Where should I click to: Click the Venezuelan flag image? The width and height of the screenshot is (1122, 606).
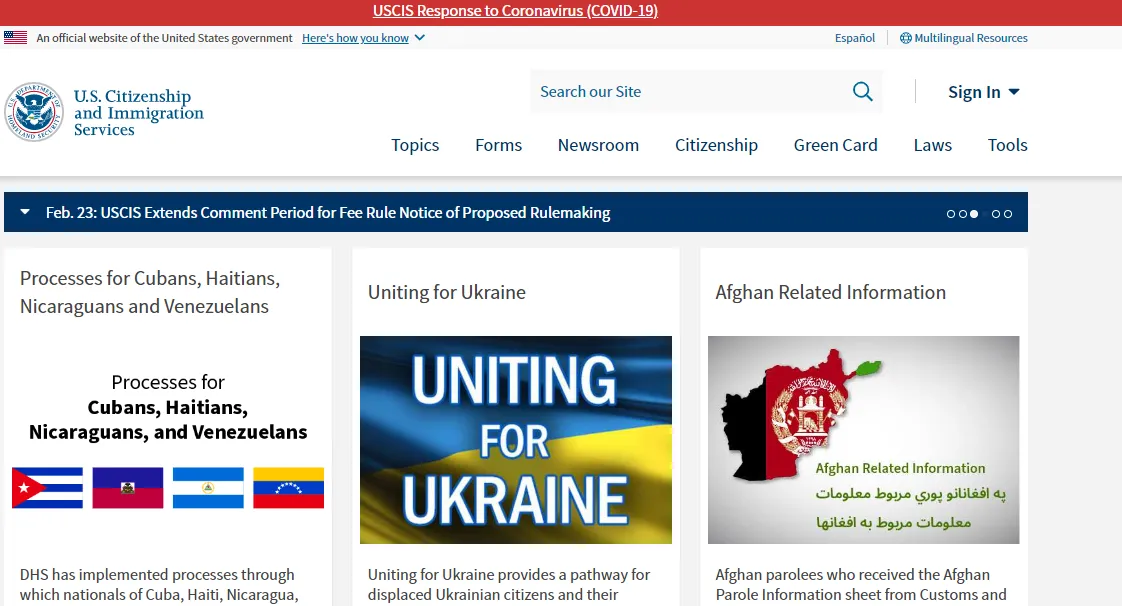tap(288, 488)
